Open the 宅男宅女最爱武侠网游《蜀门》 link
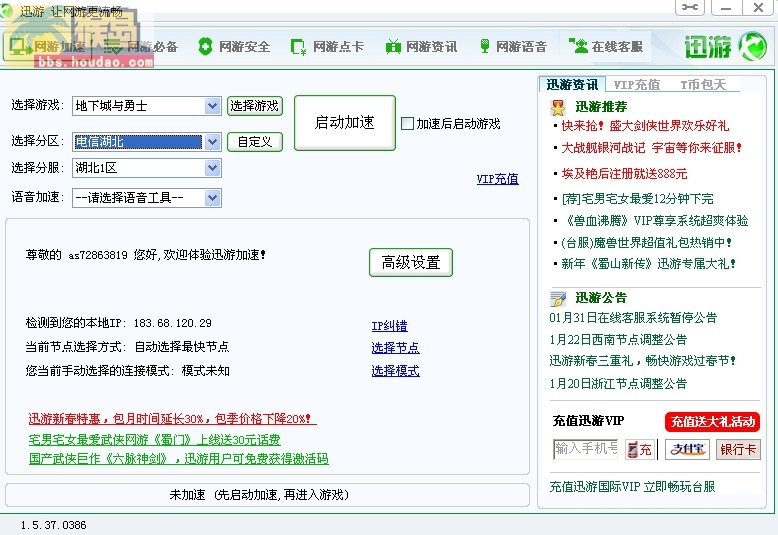Screen dimensions: 778x535 [x=154, y=440]
